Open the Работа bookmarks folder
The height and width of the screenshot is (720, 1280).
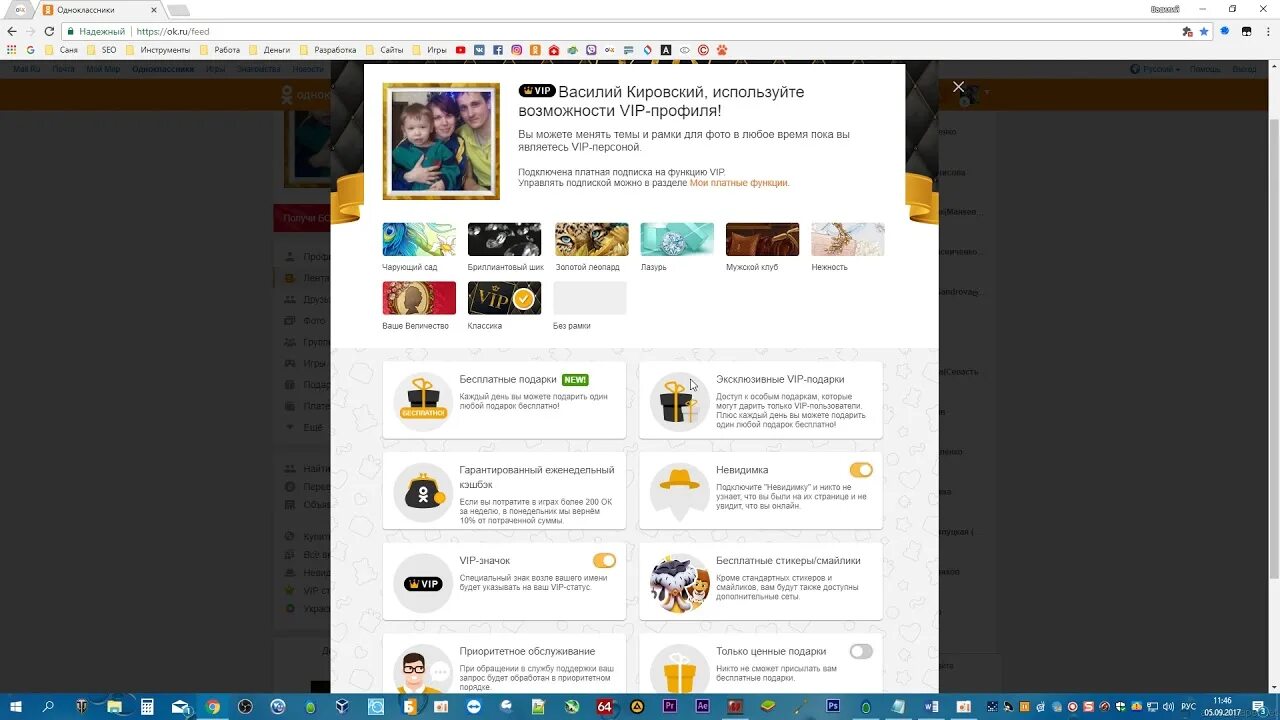tap(220, 50)
